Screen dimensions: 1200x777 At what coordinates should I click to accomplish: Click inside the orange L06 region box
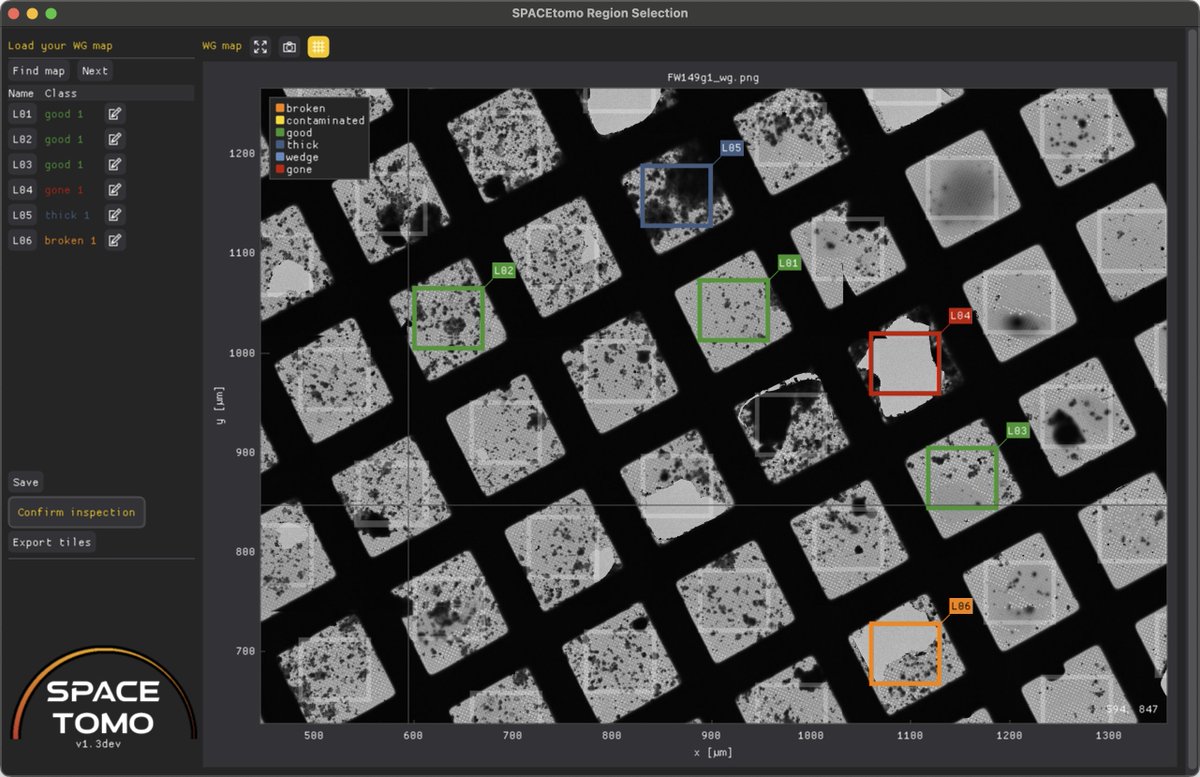(905, 653)
